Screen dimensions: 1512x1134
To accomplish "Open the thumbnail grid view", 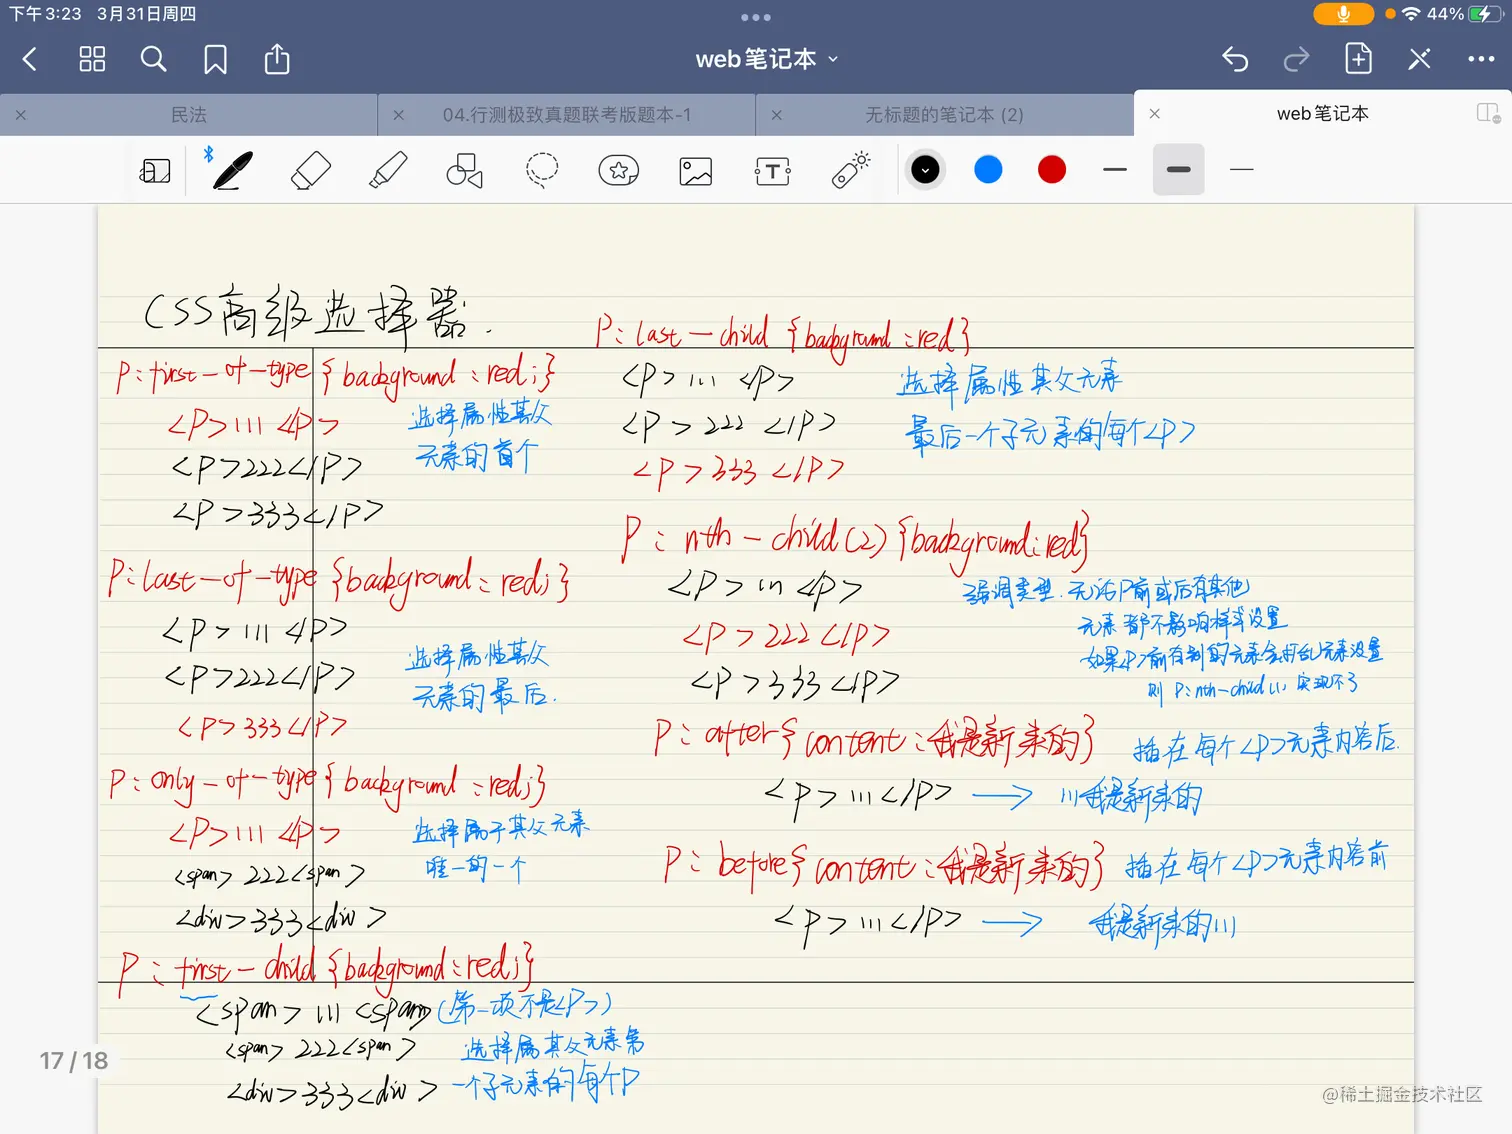I will pyautogui.click(x=92, y=60).
